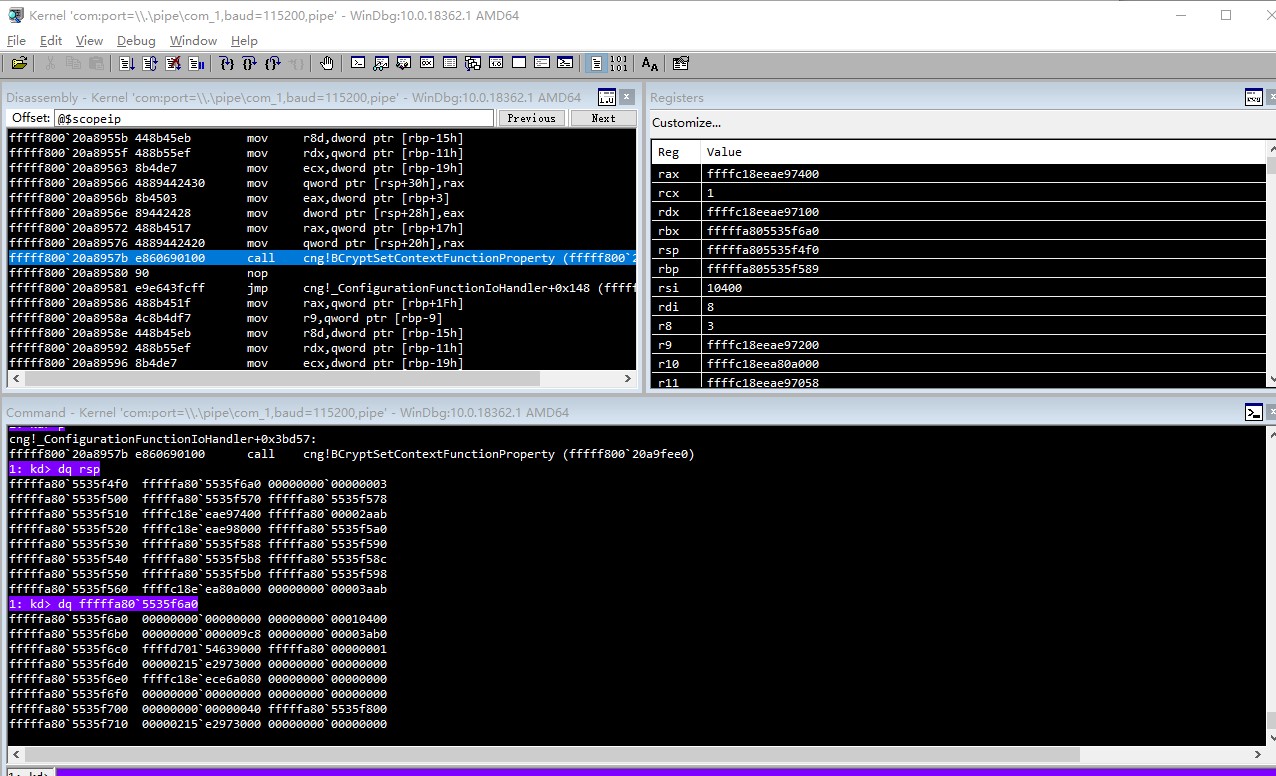Select the rdx register value
Image resolution: width=1276 pixels, height=776 pixels.
(x=763, y=212)
